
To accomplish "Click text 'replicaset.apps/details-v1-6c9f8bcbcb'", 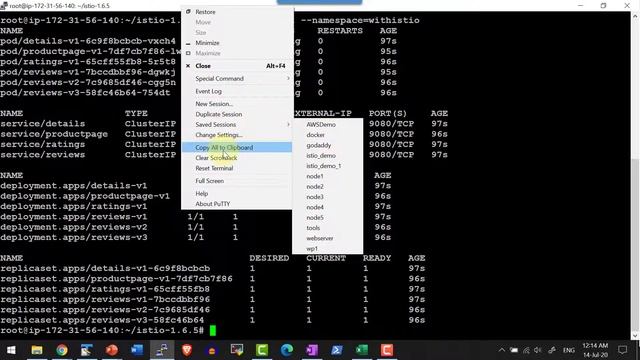I will tap(105, 269).
